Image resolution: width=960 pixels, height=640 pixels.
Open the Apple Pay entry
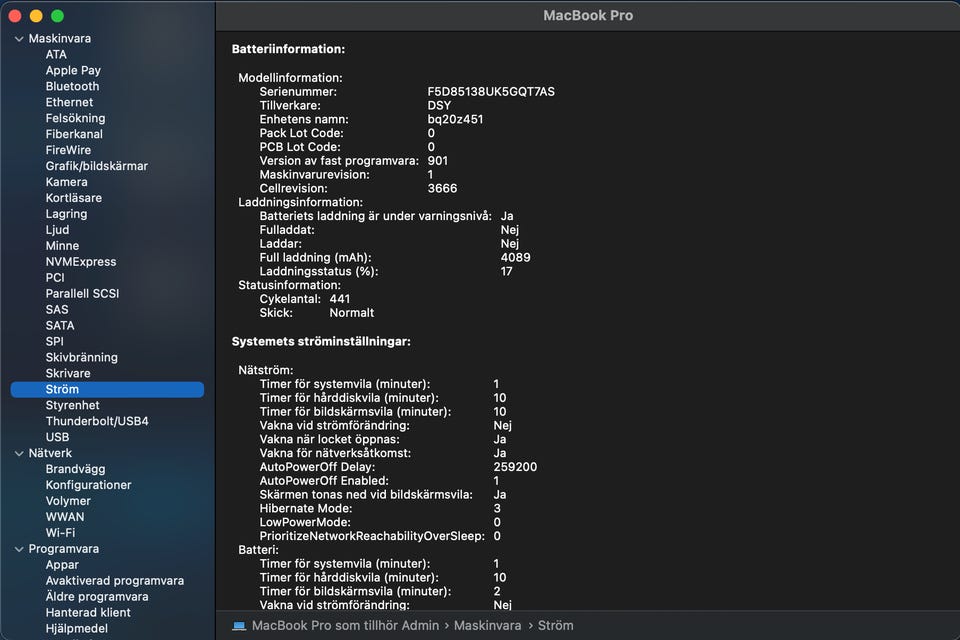pos(73,70)
